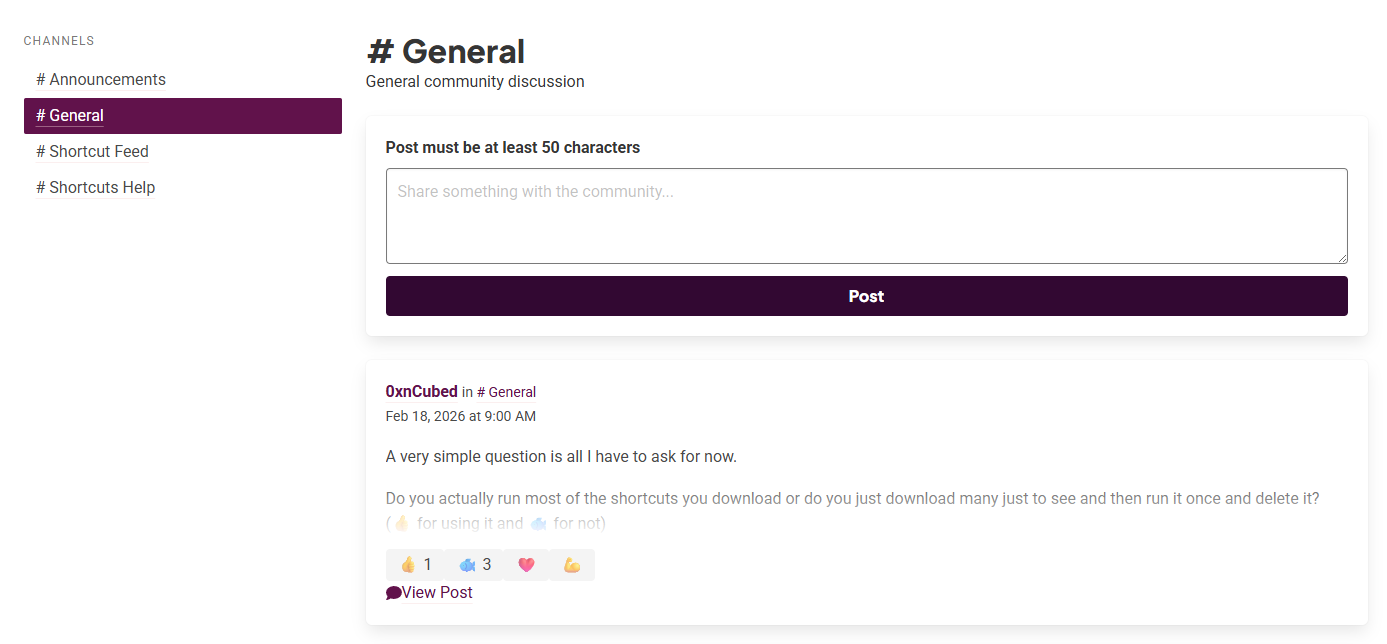Focus the "Share something with the community" text box
Screen dimensions: 1387x644
(x=866, y=216)
